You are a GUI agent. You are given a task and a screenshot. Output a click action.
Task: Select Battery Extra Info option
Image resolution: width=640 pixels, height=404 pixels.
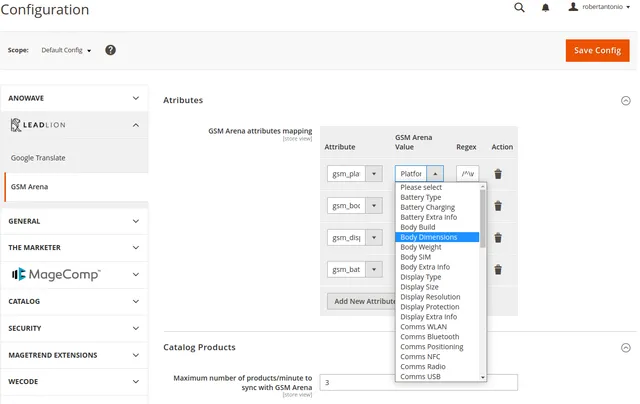click(x=437, y=217)
